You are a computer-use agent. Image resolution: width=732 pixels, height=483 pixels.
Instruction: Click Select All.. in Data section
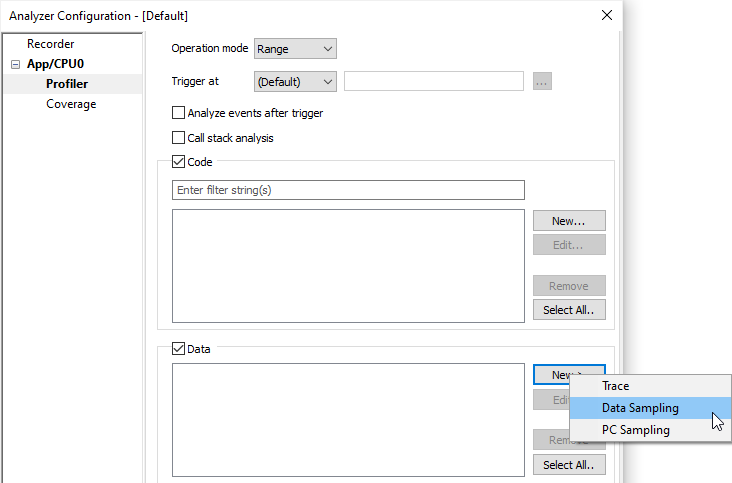click(569, 465)
